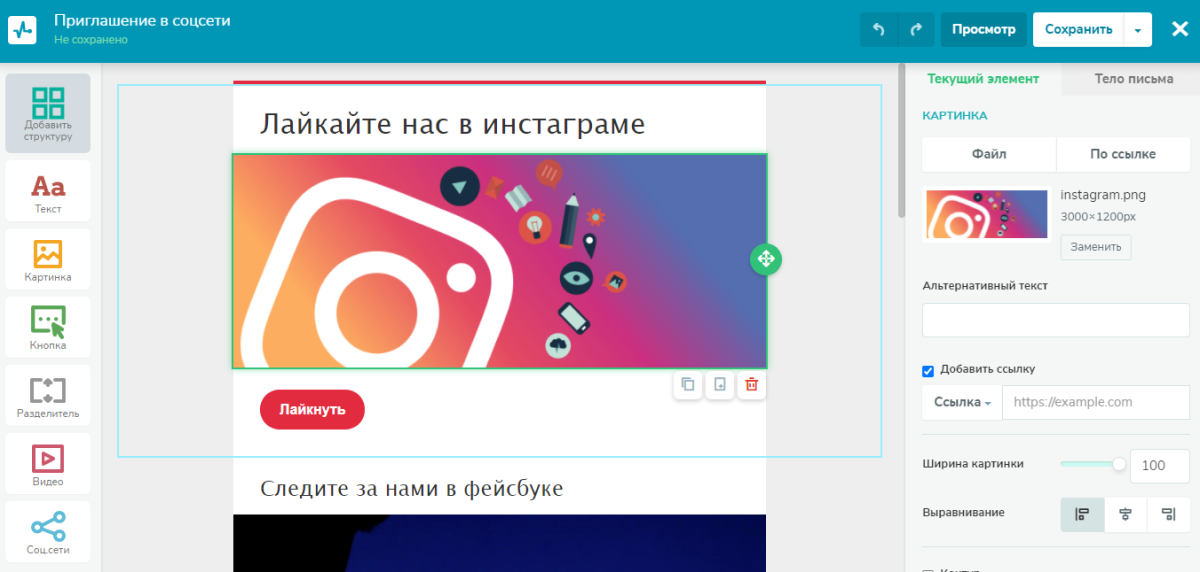This screenshot has width=1200, height=572.
Task: Add a structure (Добавить структуру) block
Action: (48, 113)
